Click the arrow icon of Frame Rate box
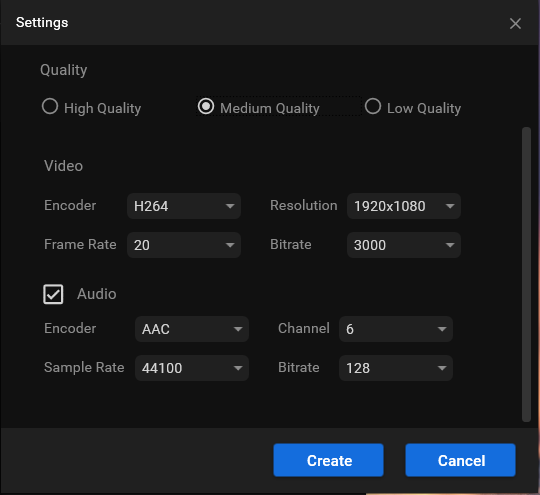 (x=230, y=245)
